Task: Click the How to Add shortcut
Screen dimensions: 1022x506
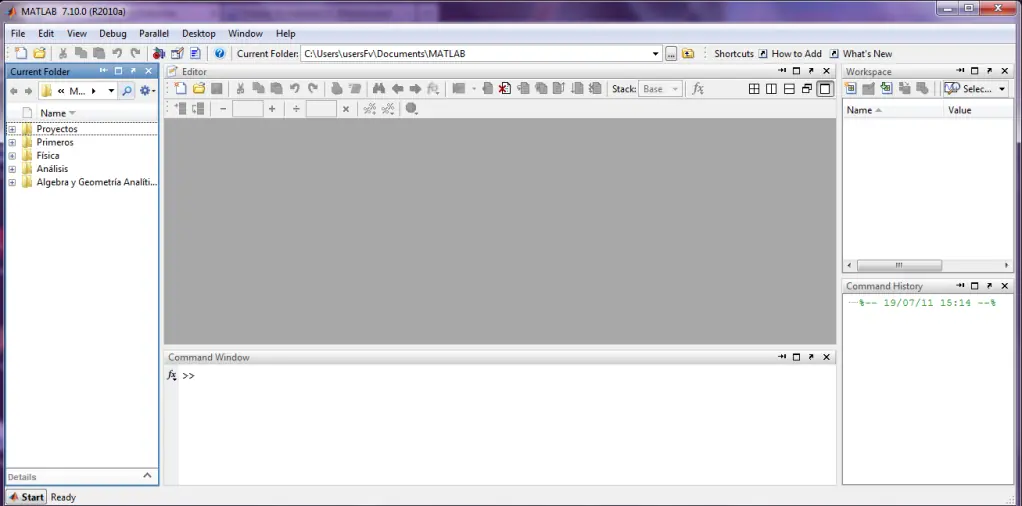Action: pos(790,53)
